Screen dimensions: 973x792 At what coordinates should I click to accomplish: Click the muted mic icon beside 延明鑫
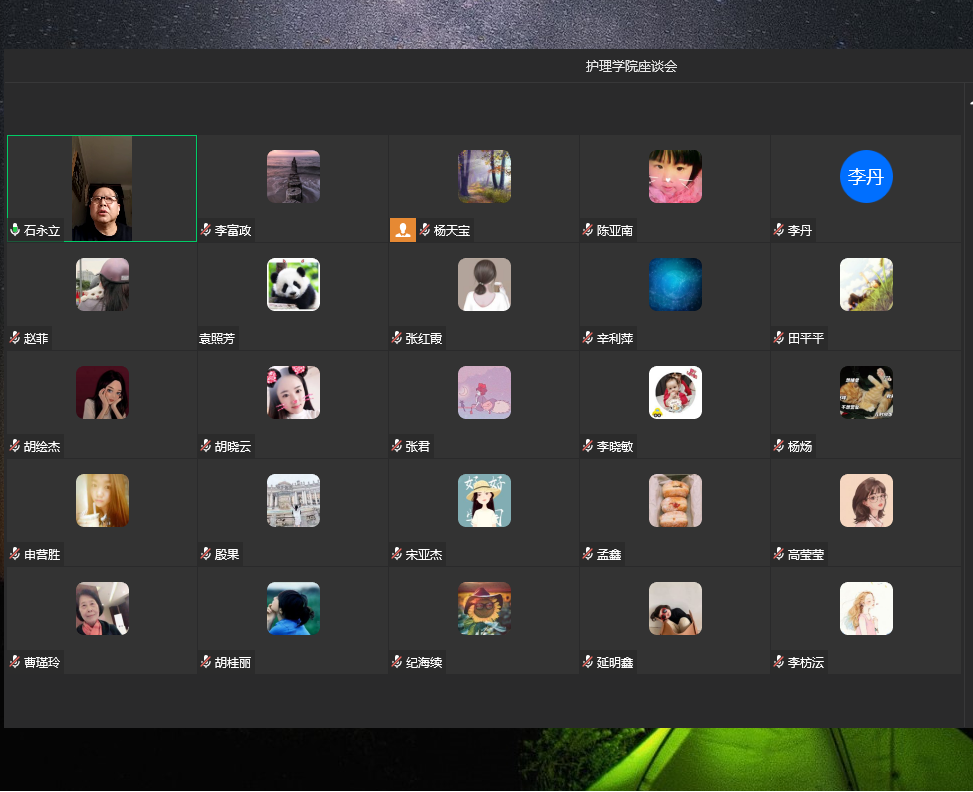[x=588, y=662]
